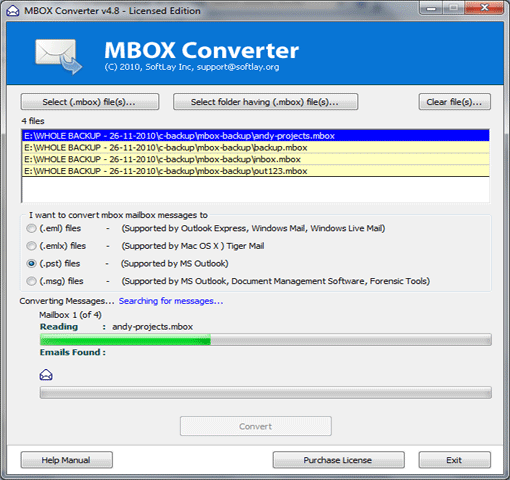Screen dimensions: 510x480
Task: Select backup.mbox in the file list
Action: (256, 148)
